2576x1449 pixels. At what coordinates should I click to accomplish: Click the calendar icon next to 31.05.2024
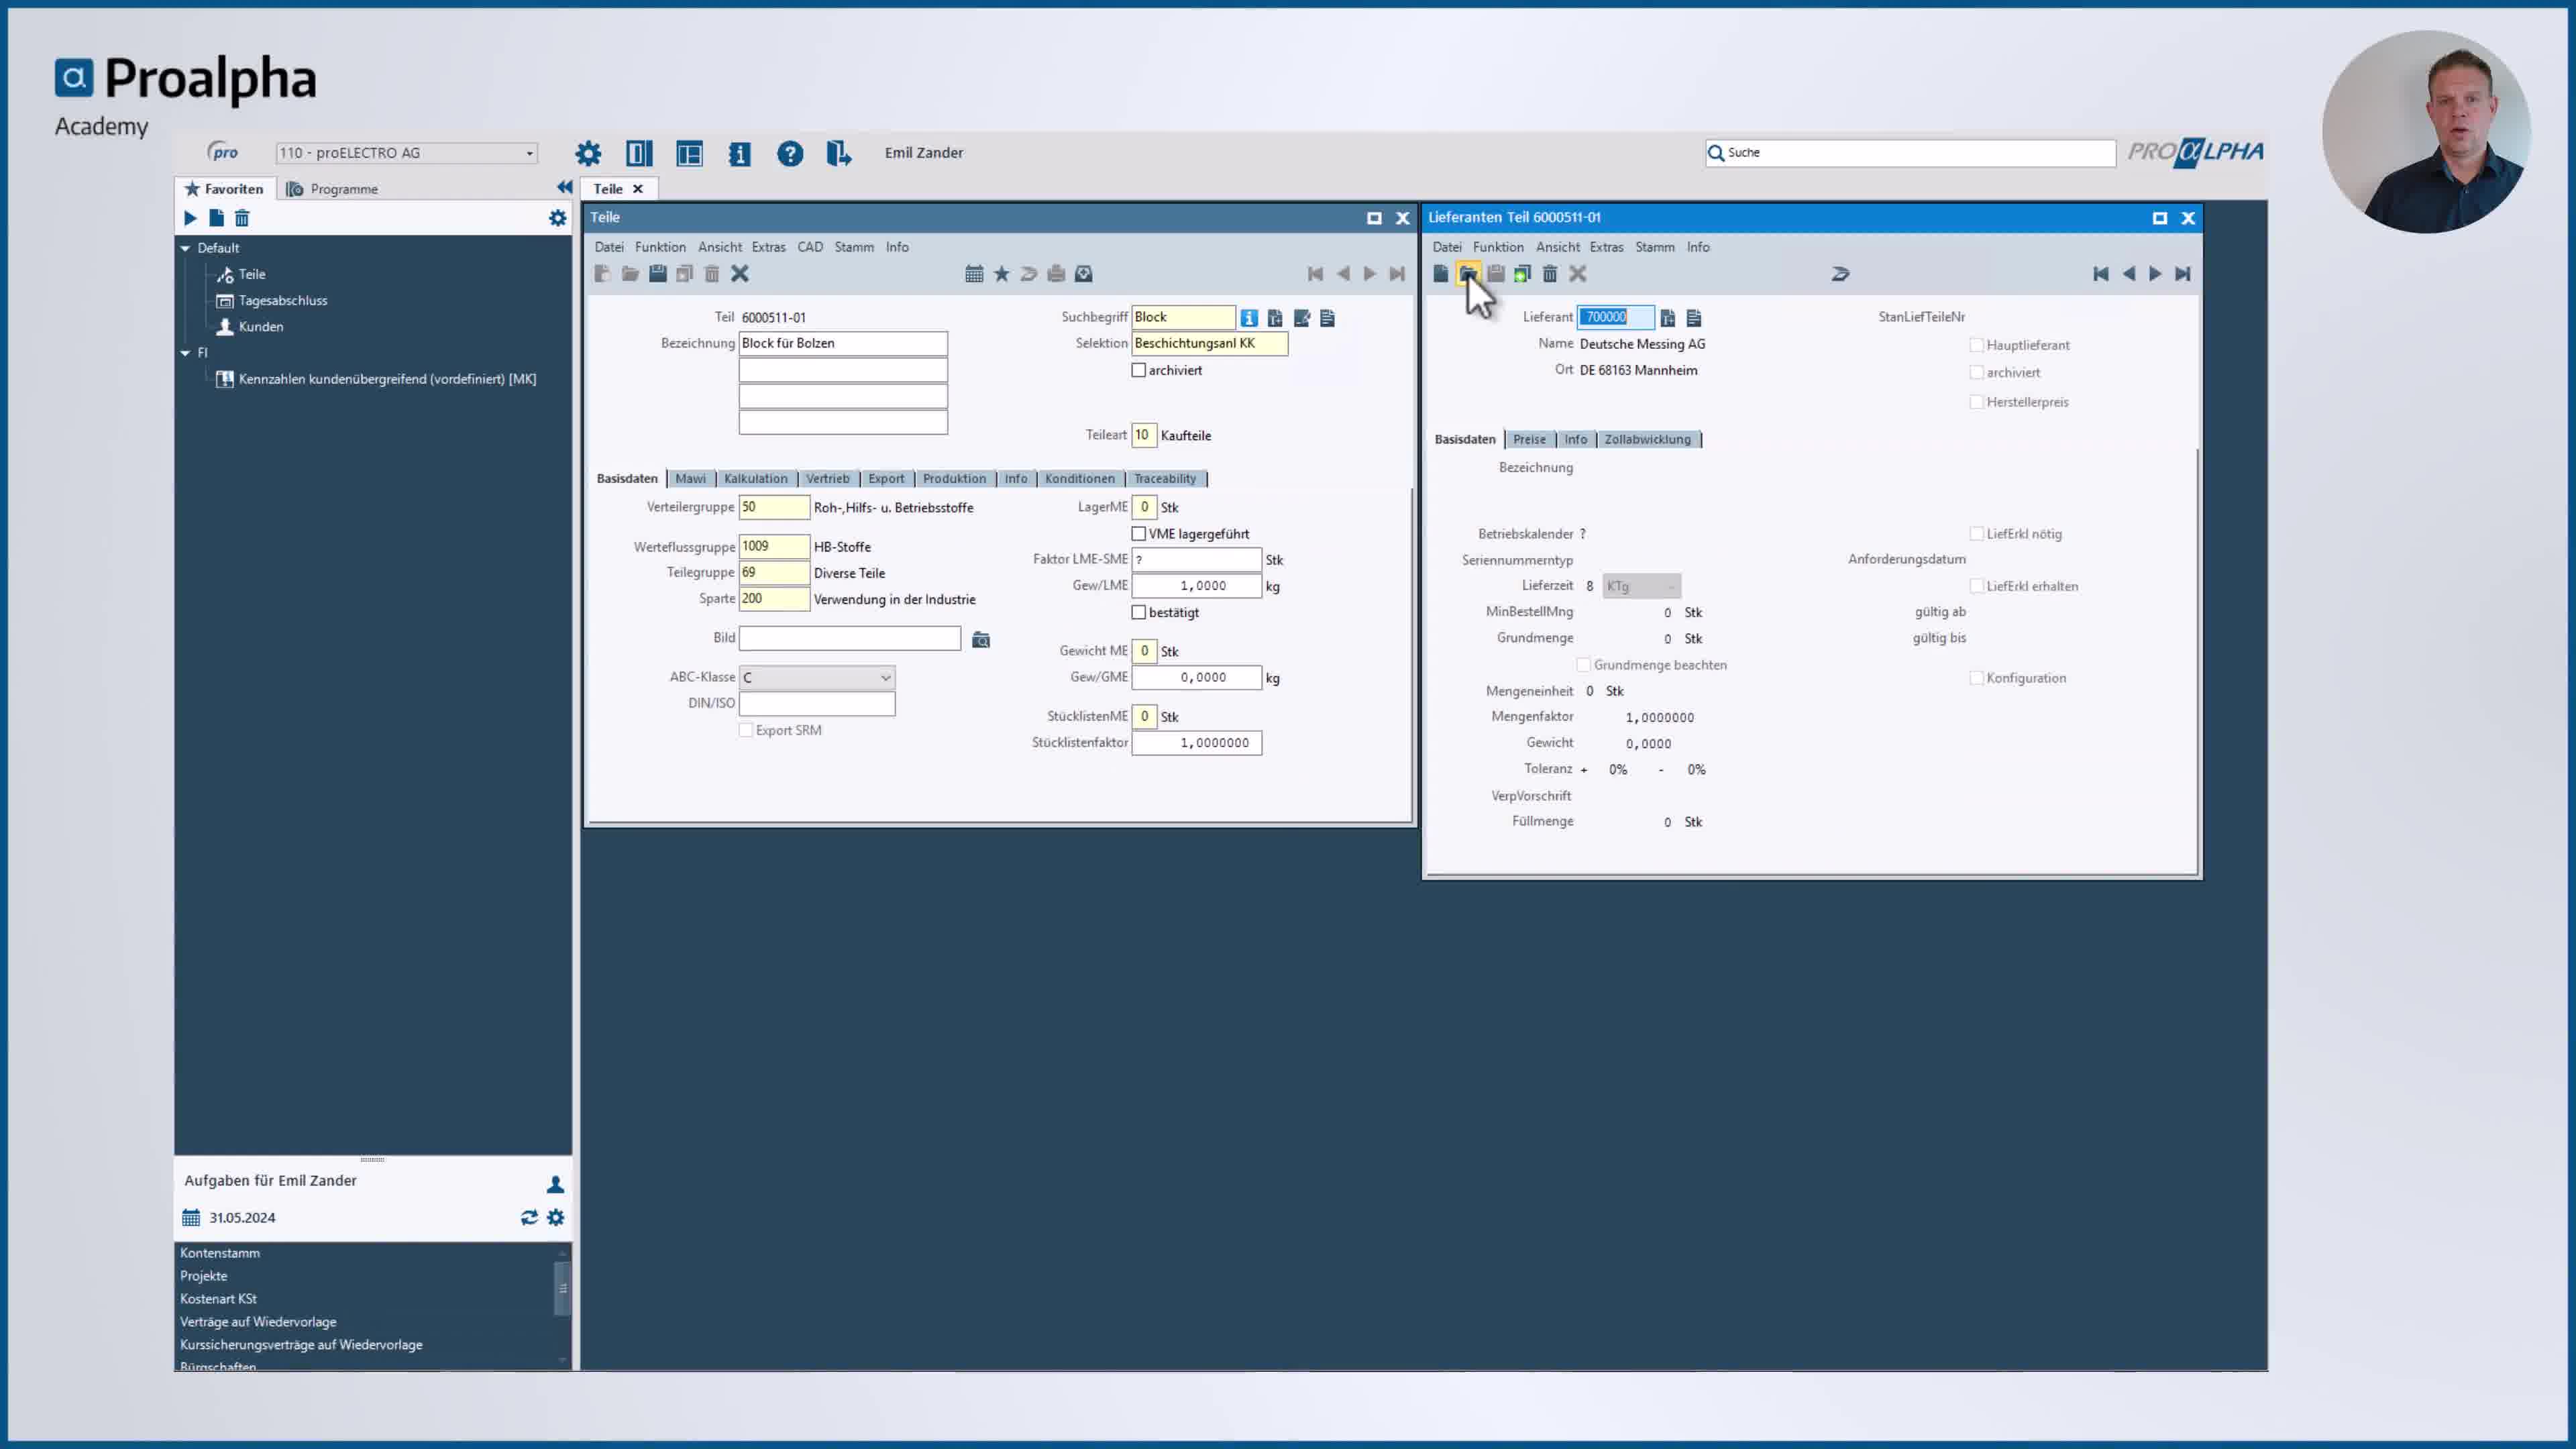point(191,1217)
